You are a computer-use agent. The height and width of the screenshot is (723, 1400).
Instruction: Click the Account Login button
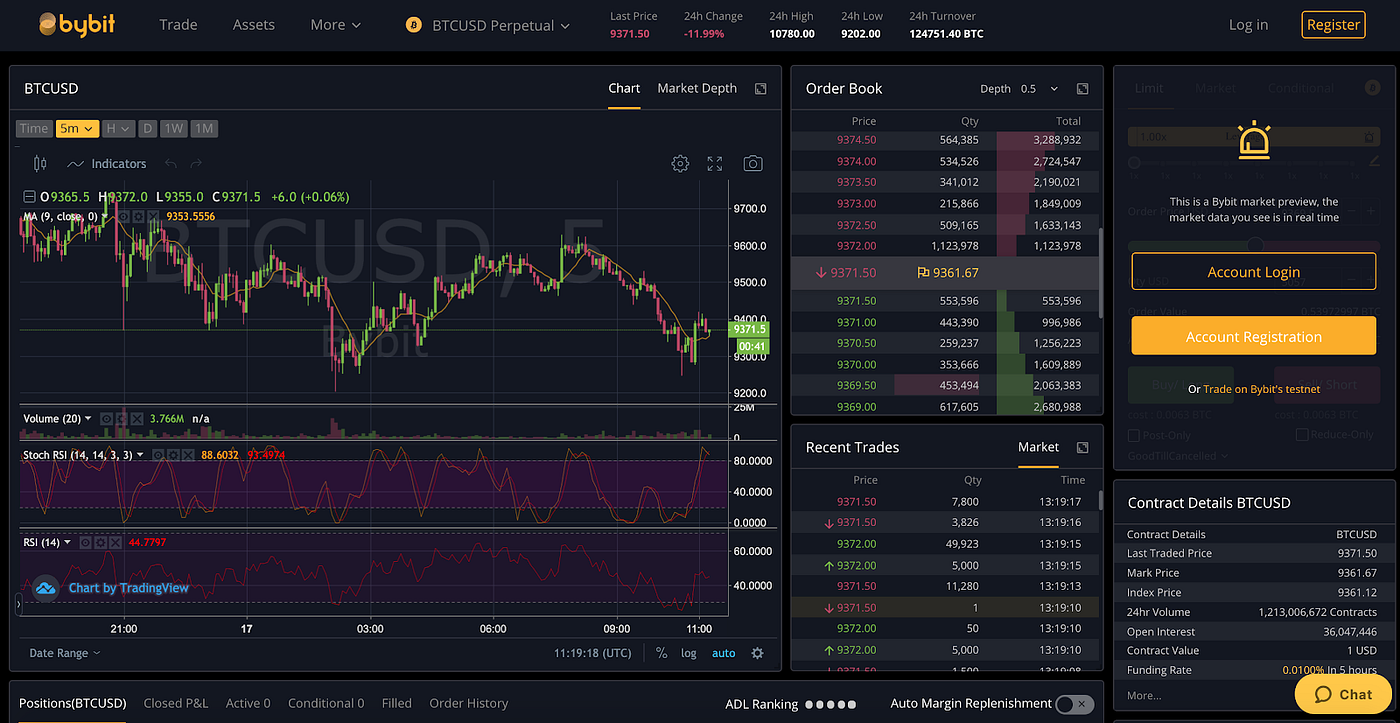tap(1254, 272)
